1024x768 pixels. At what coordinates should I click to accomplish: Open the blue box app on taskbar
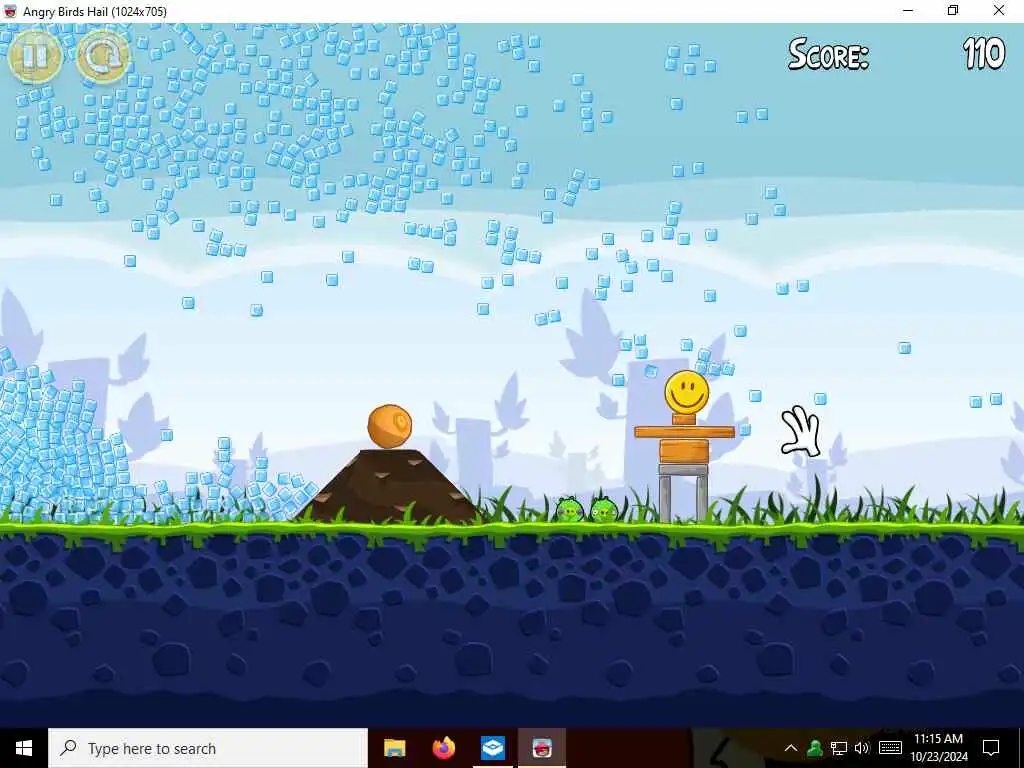492,748
